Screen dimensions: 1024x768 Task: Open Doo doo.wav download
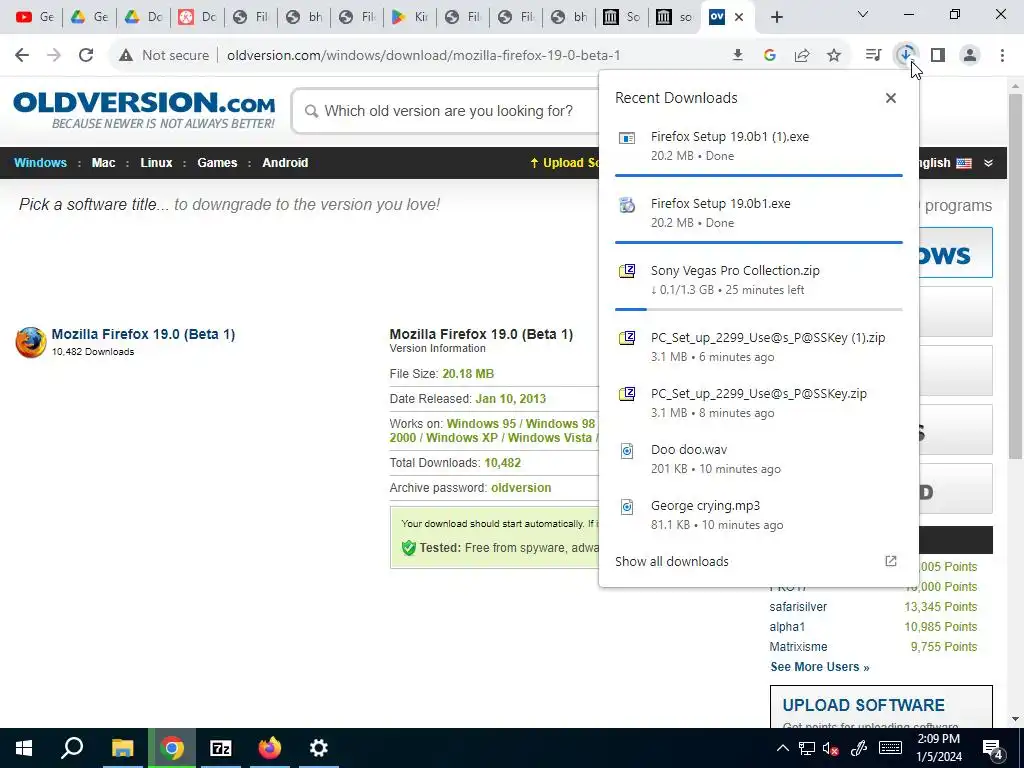758,459
